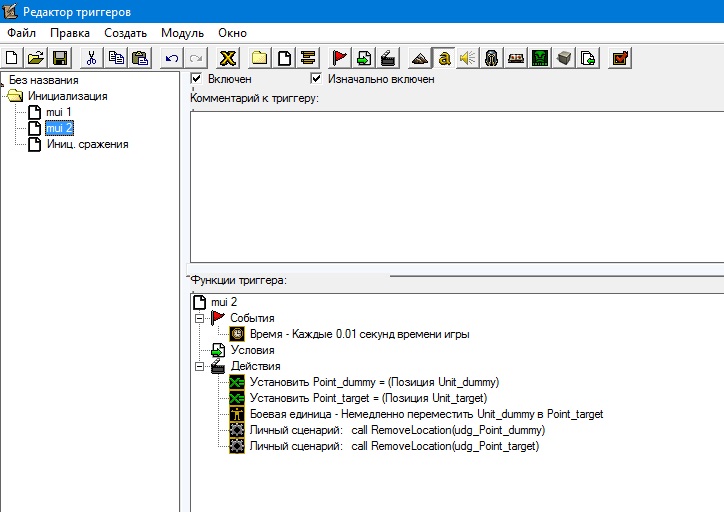The height and width of the screenshot is (512, 724).
Task: Open the 'Правка' menu
Action: click(x=70, y=33)
